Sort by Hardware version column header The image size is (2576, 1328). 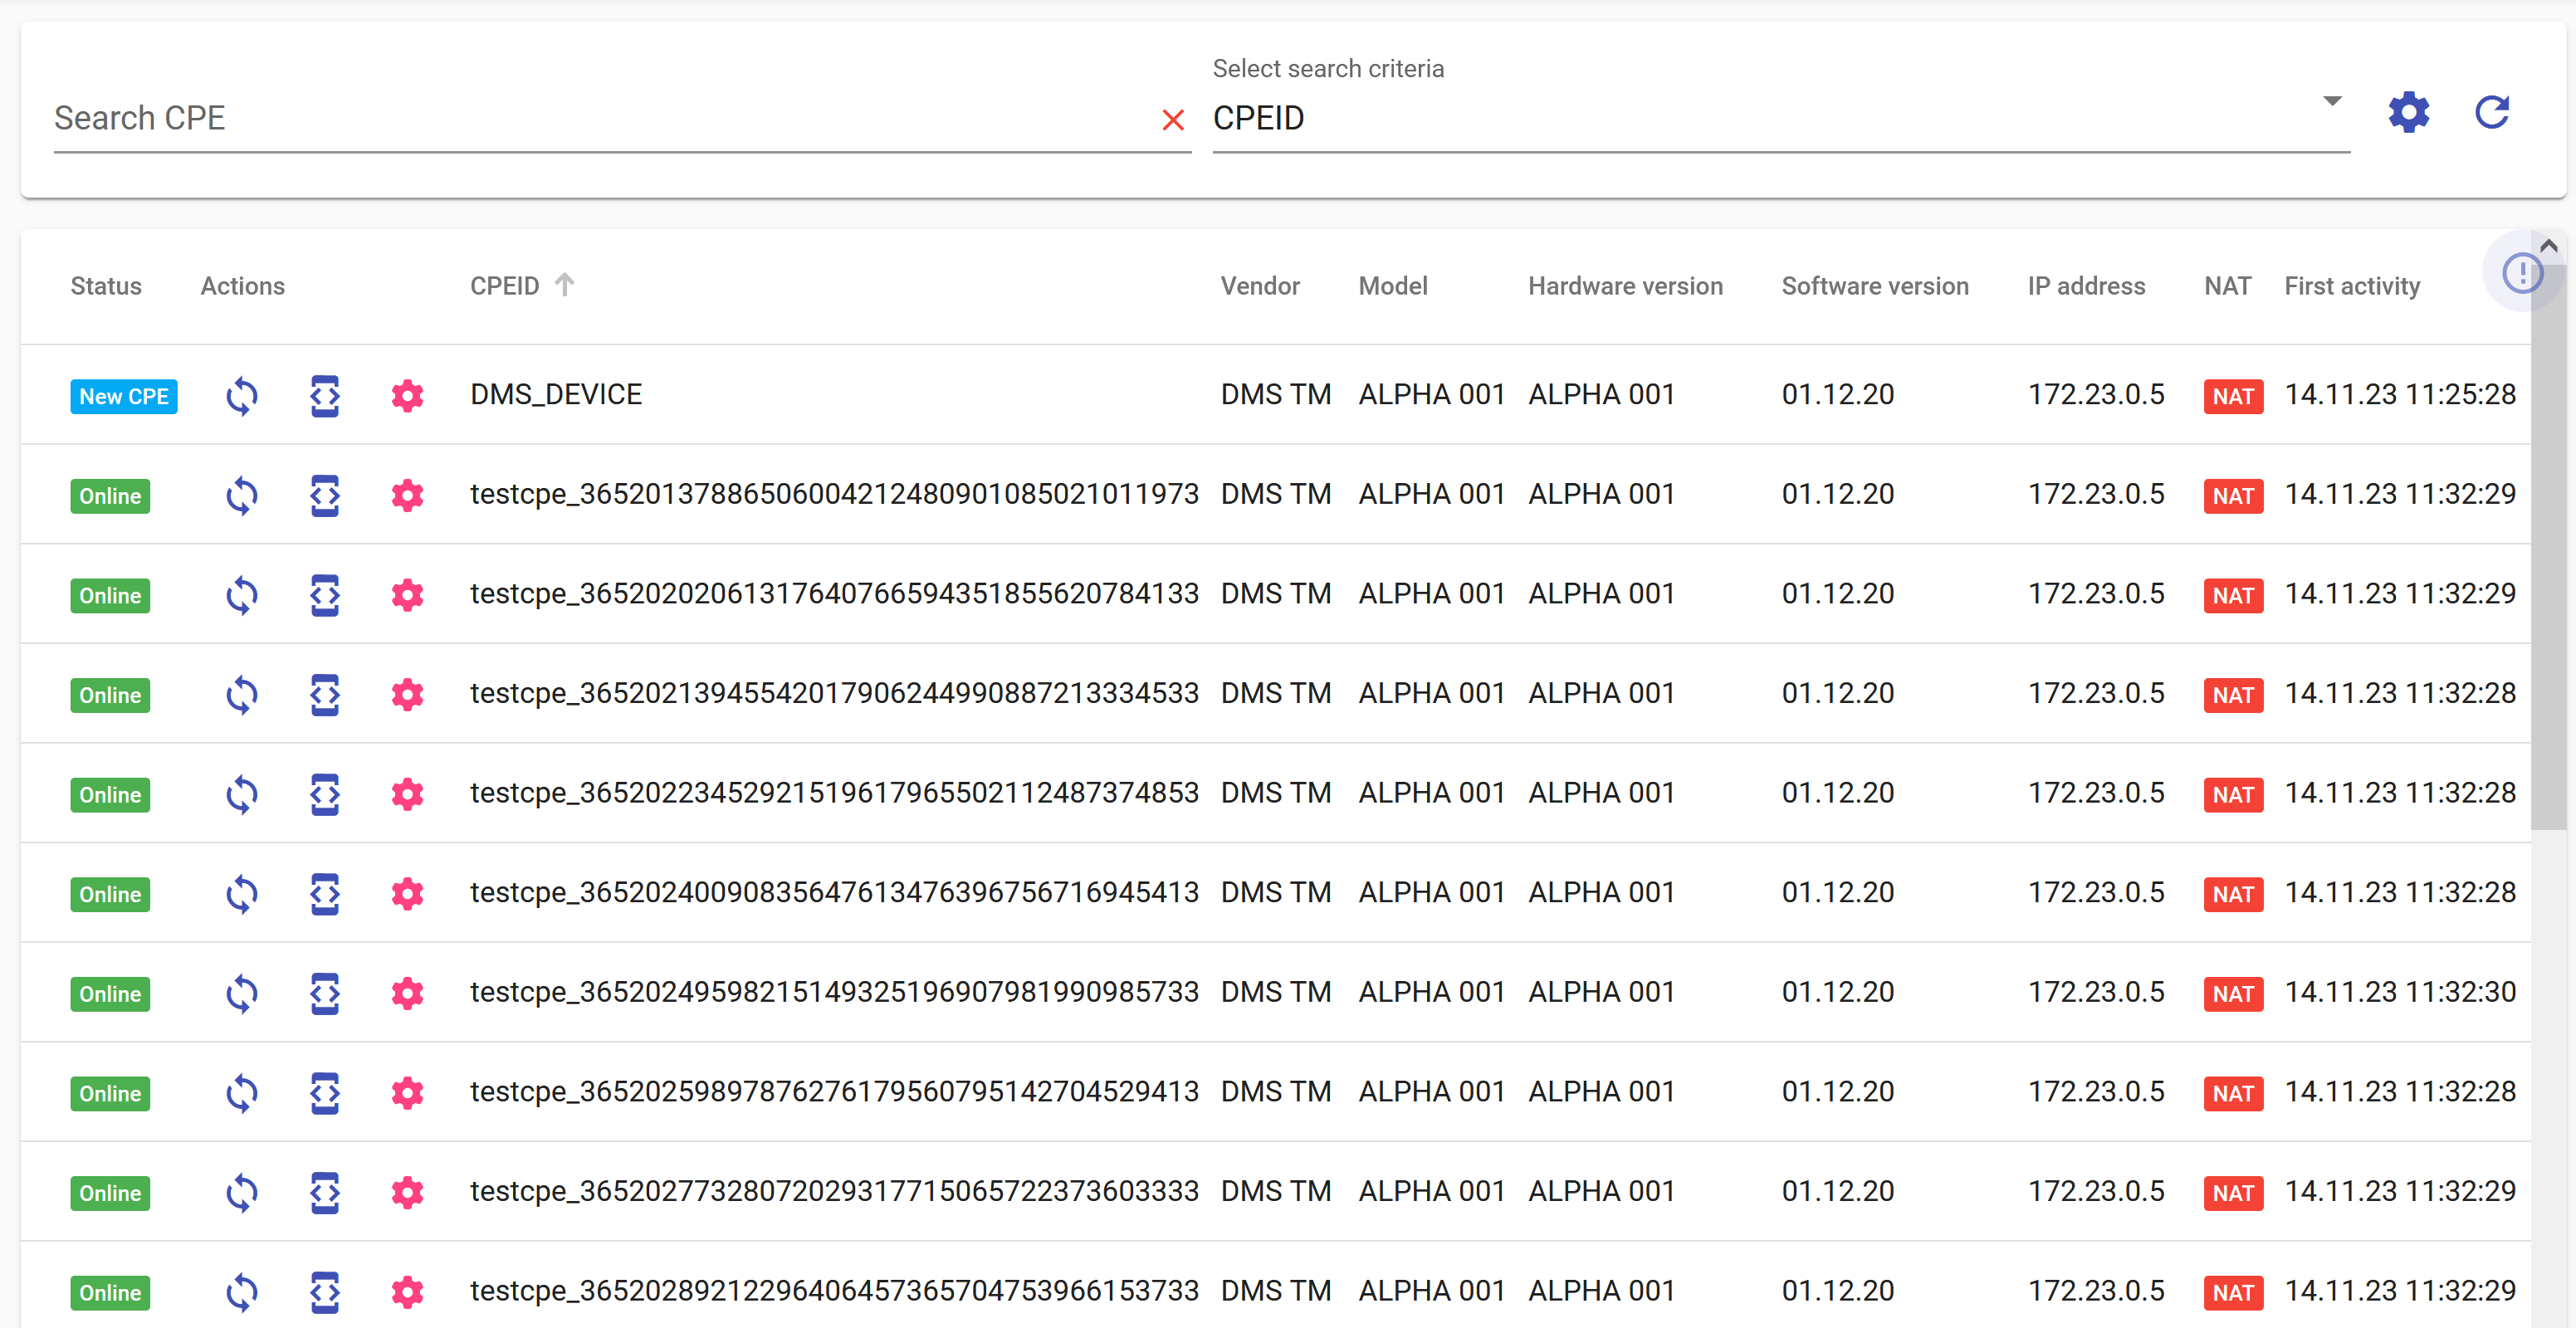point(1625,286)
